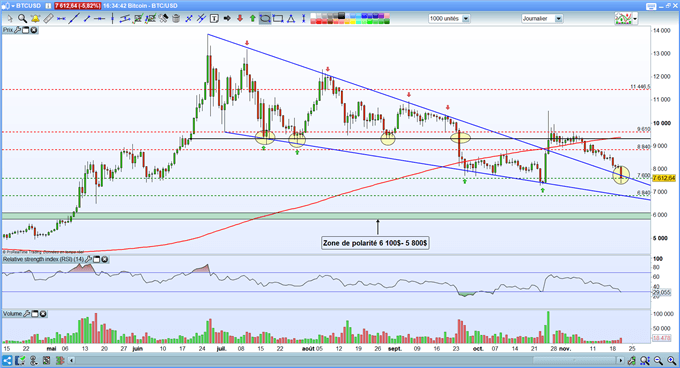Pick the black color swatch
680x368 pixels.
[342, 16]
